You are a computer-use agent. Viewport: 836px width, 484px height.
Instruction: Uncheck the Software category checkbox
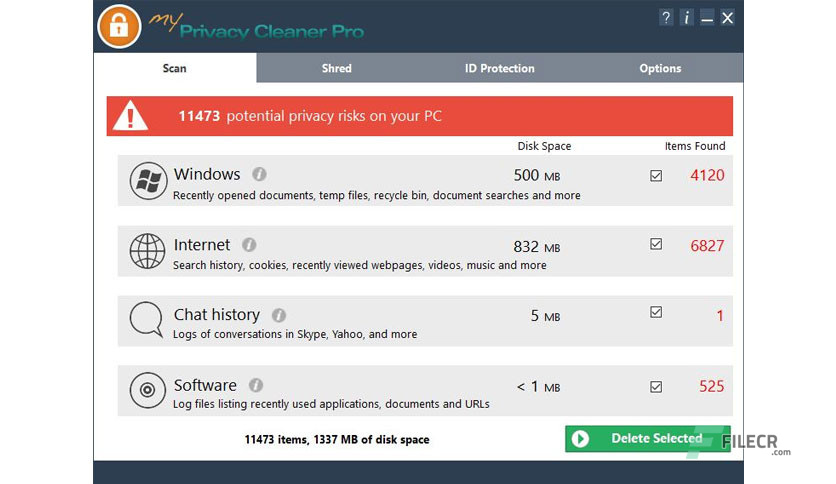656,386
